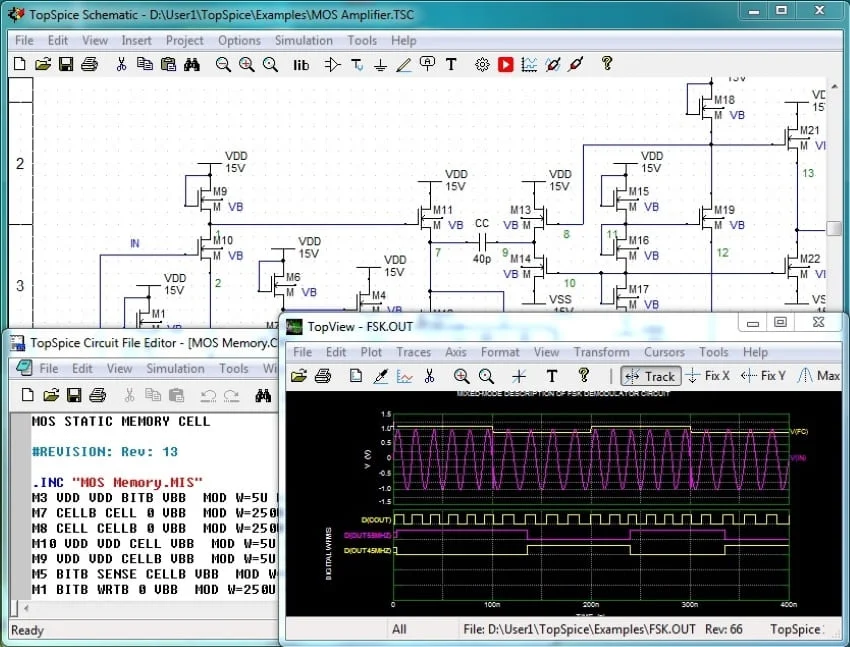Screen dimensions: 850x647
Task: Click the red Run Simulation icon
Action: pyautogui.click(x=506, y=65)
